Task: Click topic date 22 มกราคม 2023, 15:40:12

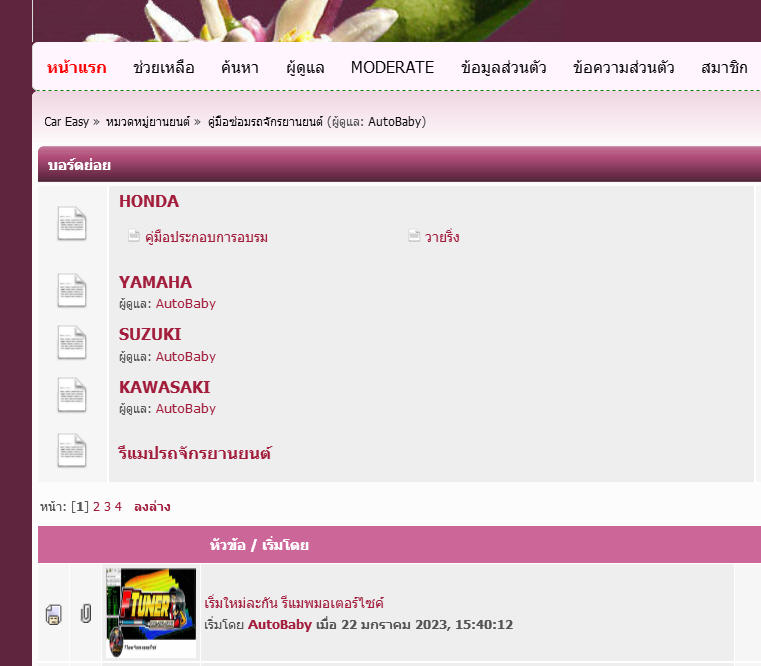Action: click(427, 624)
